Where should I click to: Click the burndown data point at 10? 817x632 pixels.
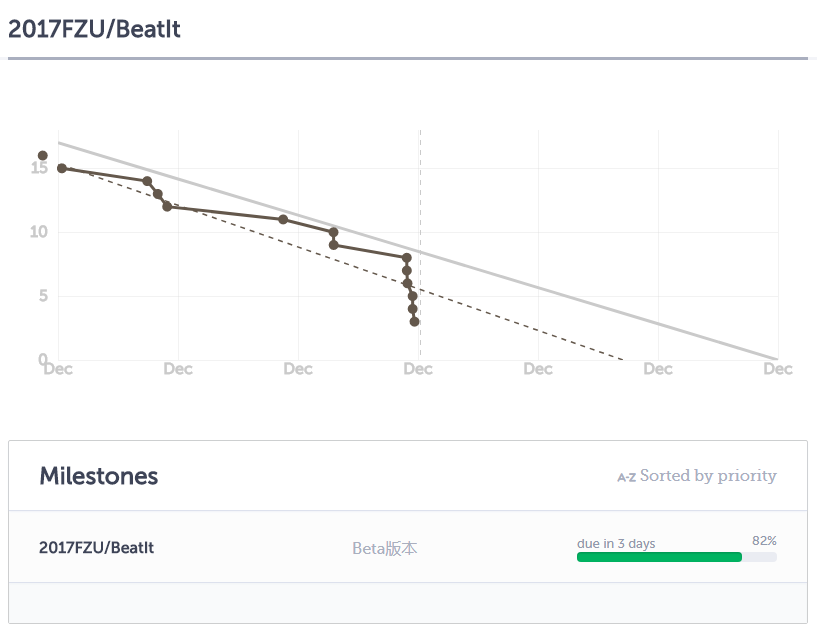pos(333,232)
